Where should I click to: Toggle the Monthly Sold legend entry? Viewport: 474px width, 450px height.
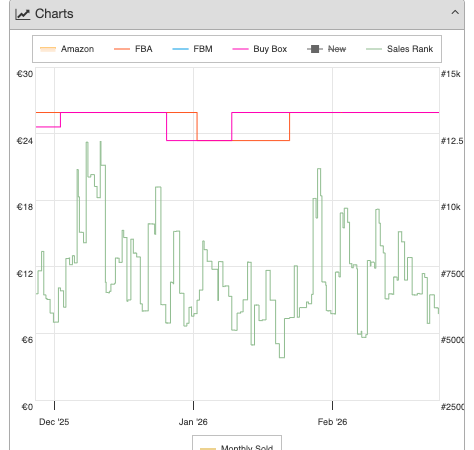(237, 447)
